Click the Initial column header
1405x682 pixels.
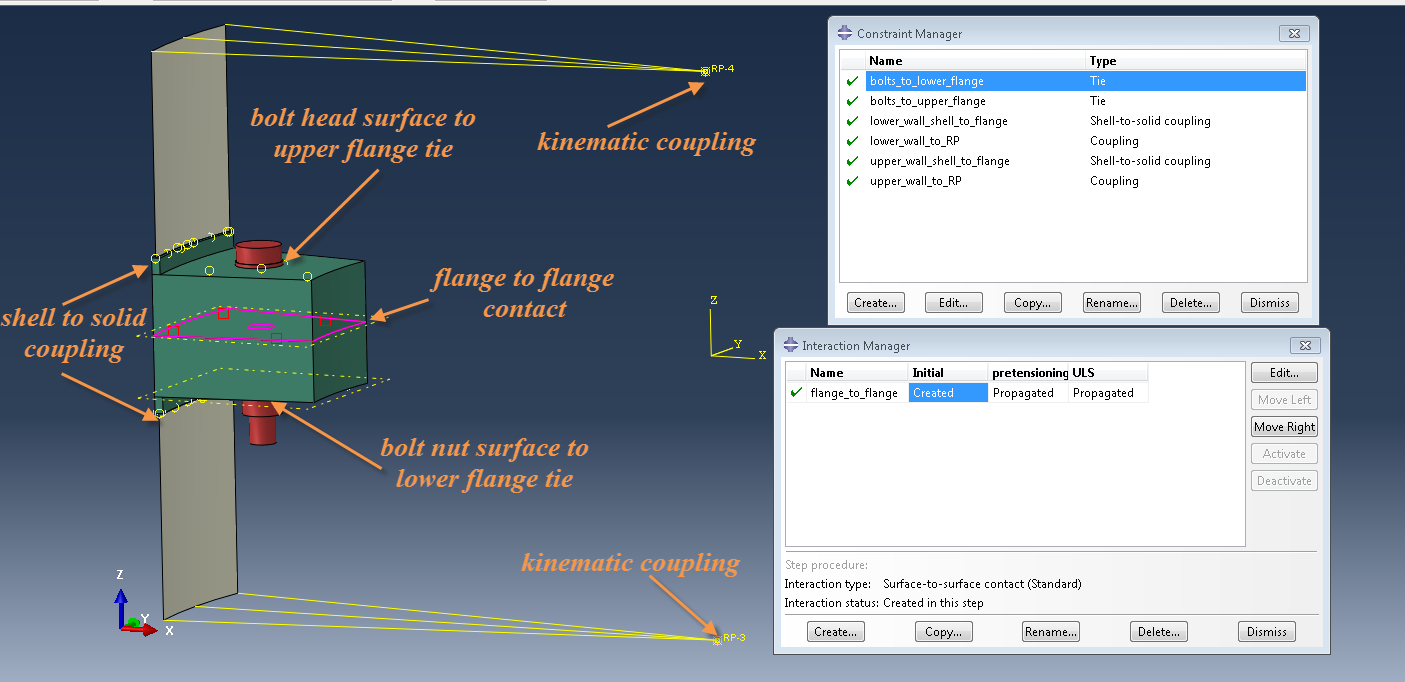[928, 372]
